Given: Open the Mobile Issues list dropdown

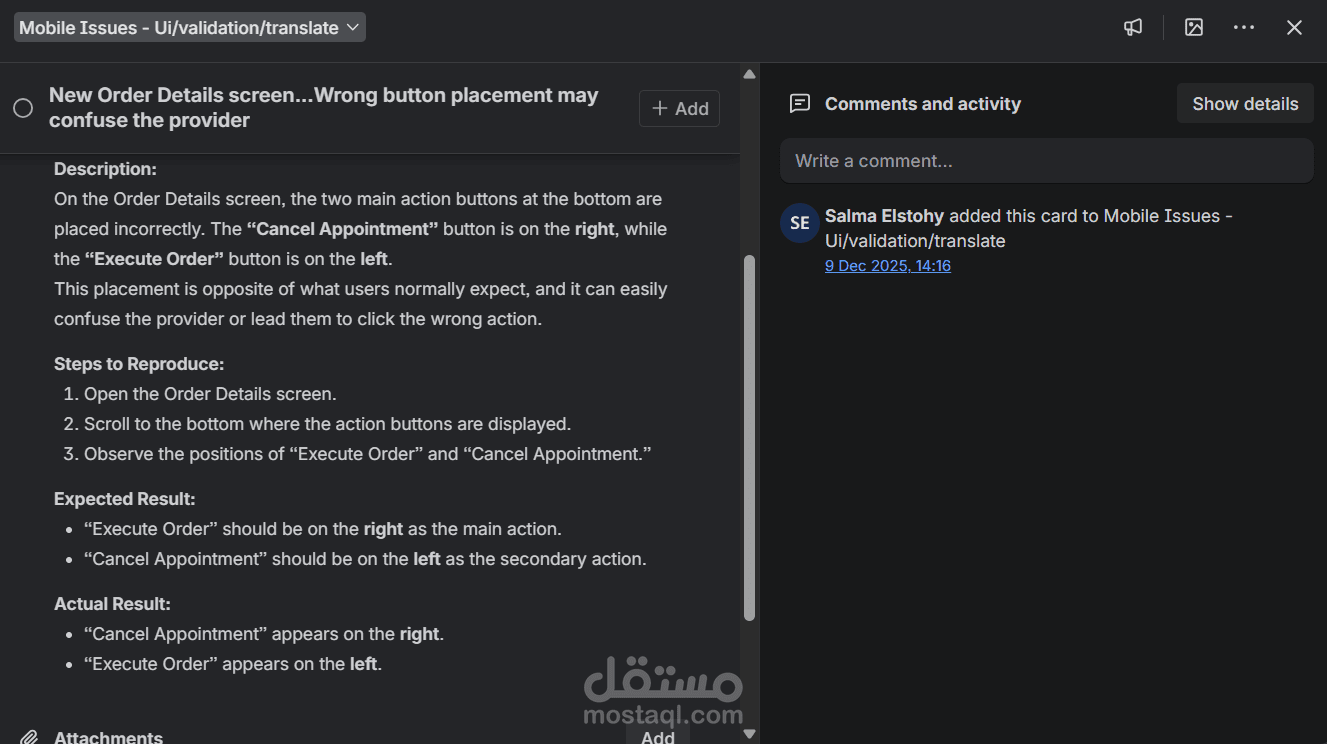Looking at the screenshot, I should (x=189, y=28).
